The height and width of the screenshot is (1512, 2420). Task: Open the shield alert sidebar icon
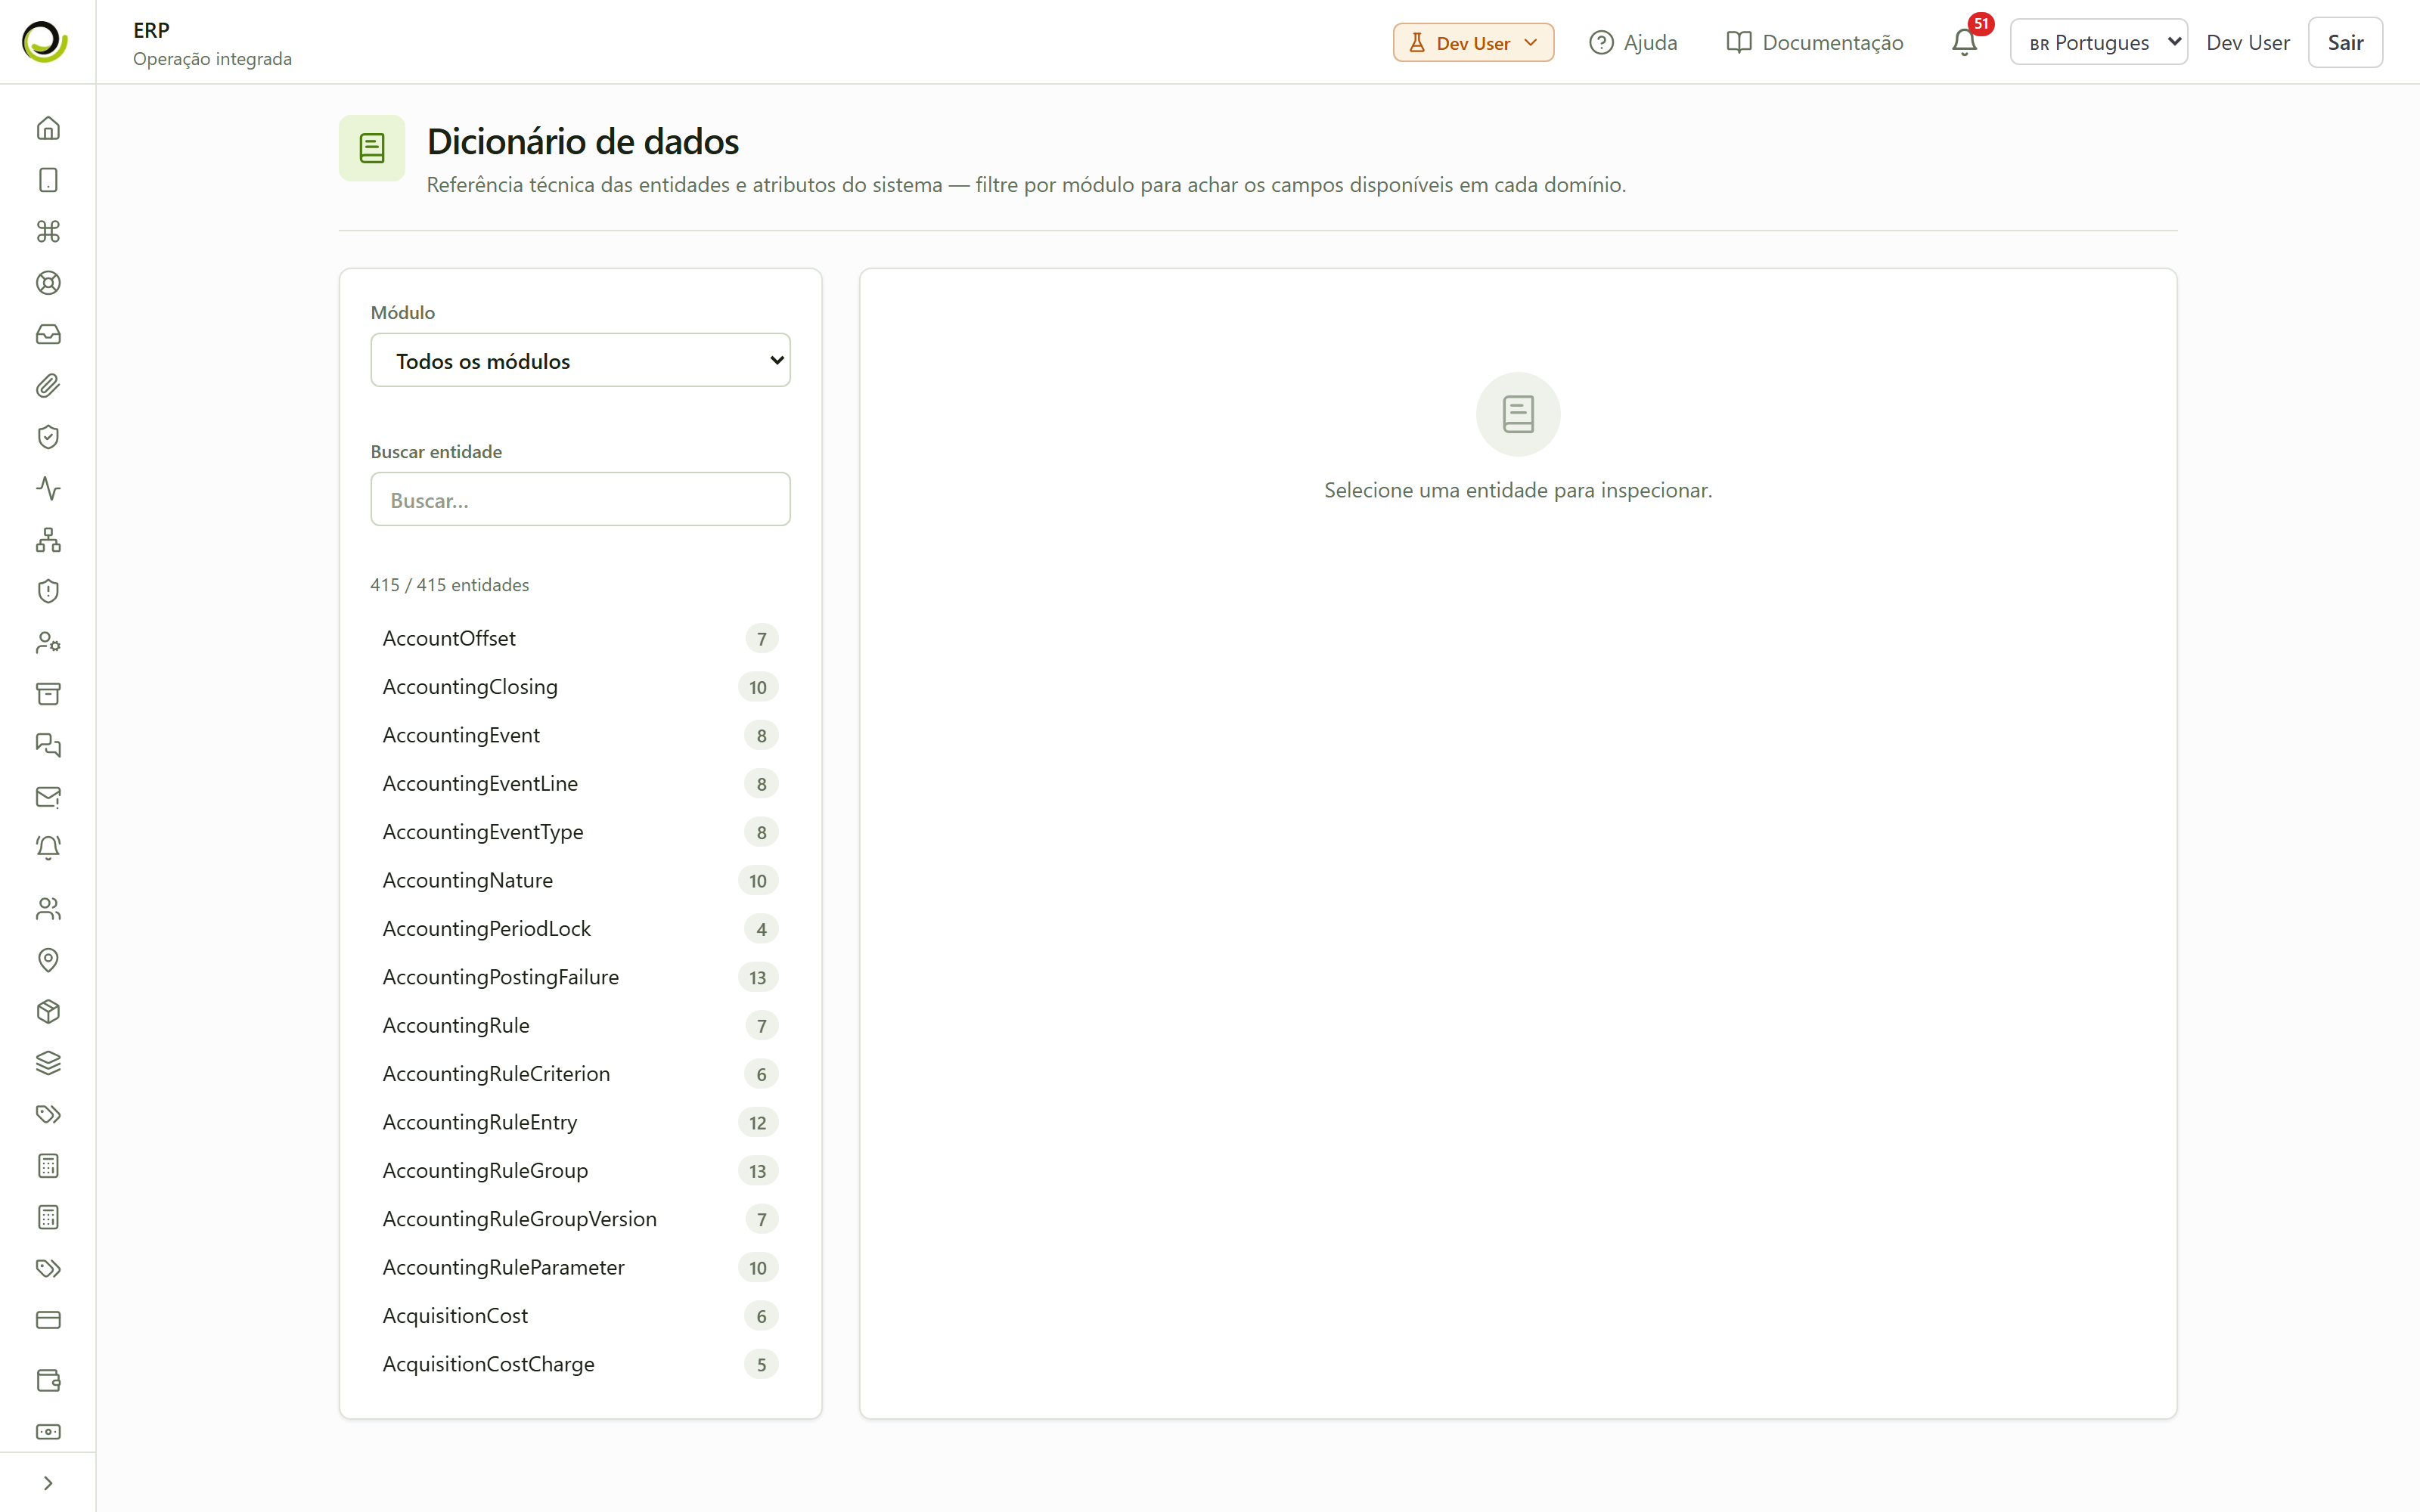[48, 591]
